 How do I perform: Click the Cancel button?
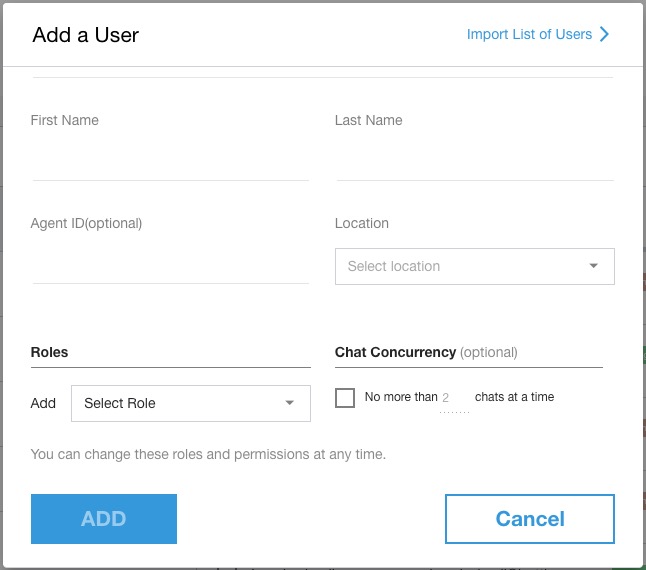point(529,519)
